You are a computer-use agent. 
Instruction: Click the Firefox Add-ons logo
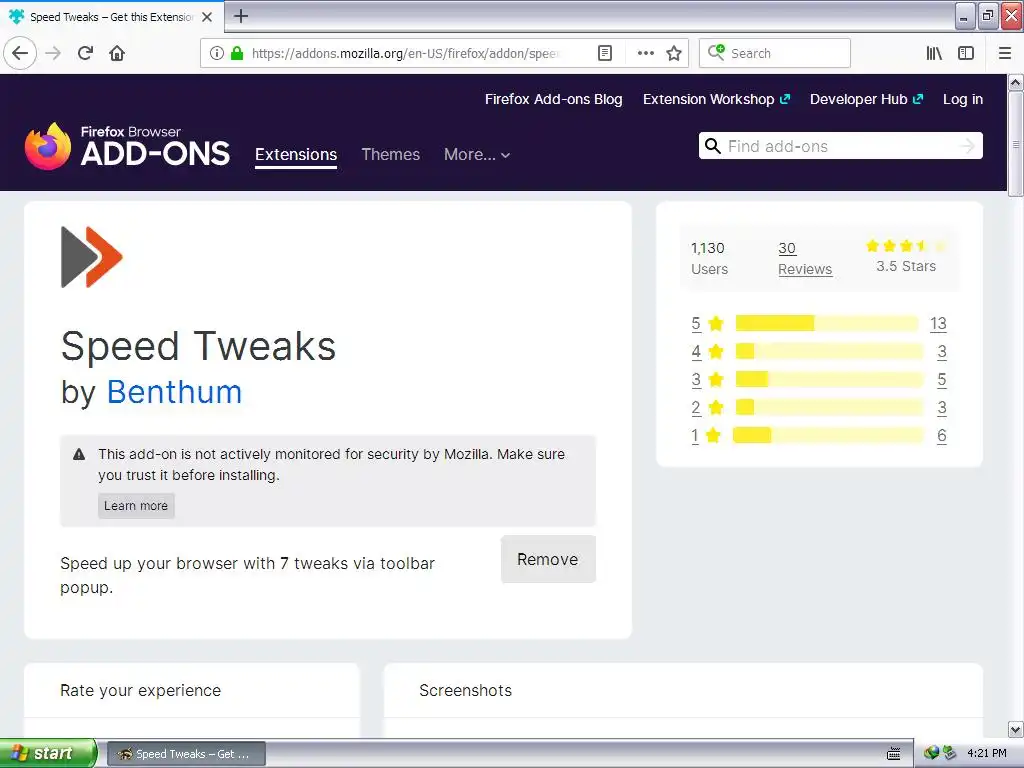[127, 146]
